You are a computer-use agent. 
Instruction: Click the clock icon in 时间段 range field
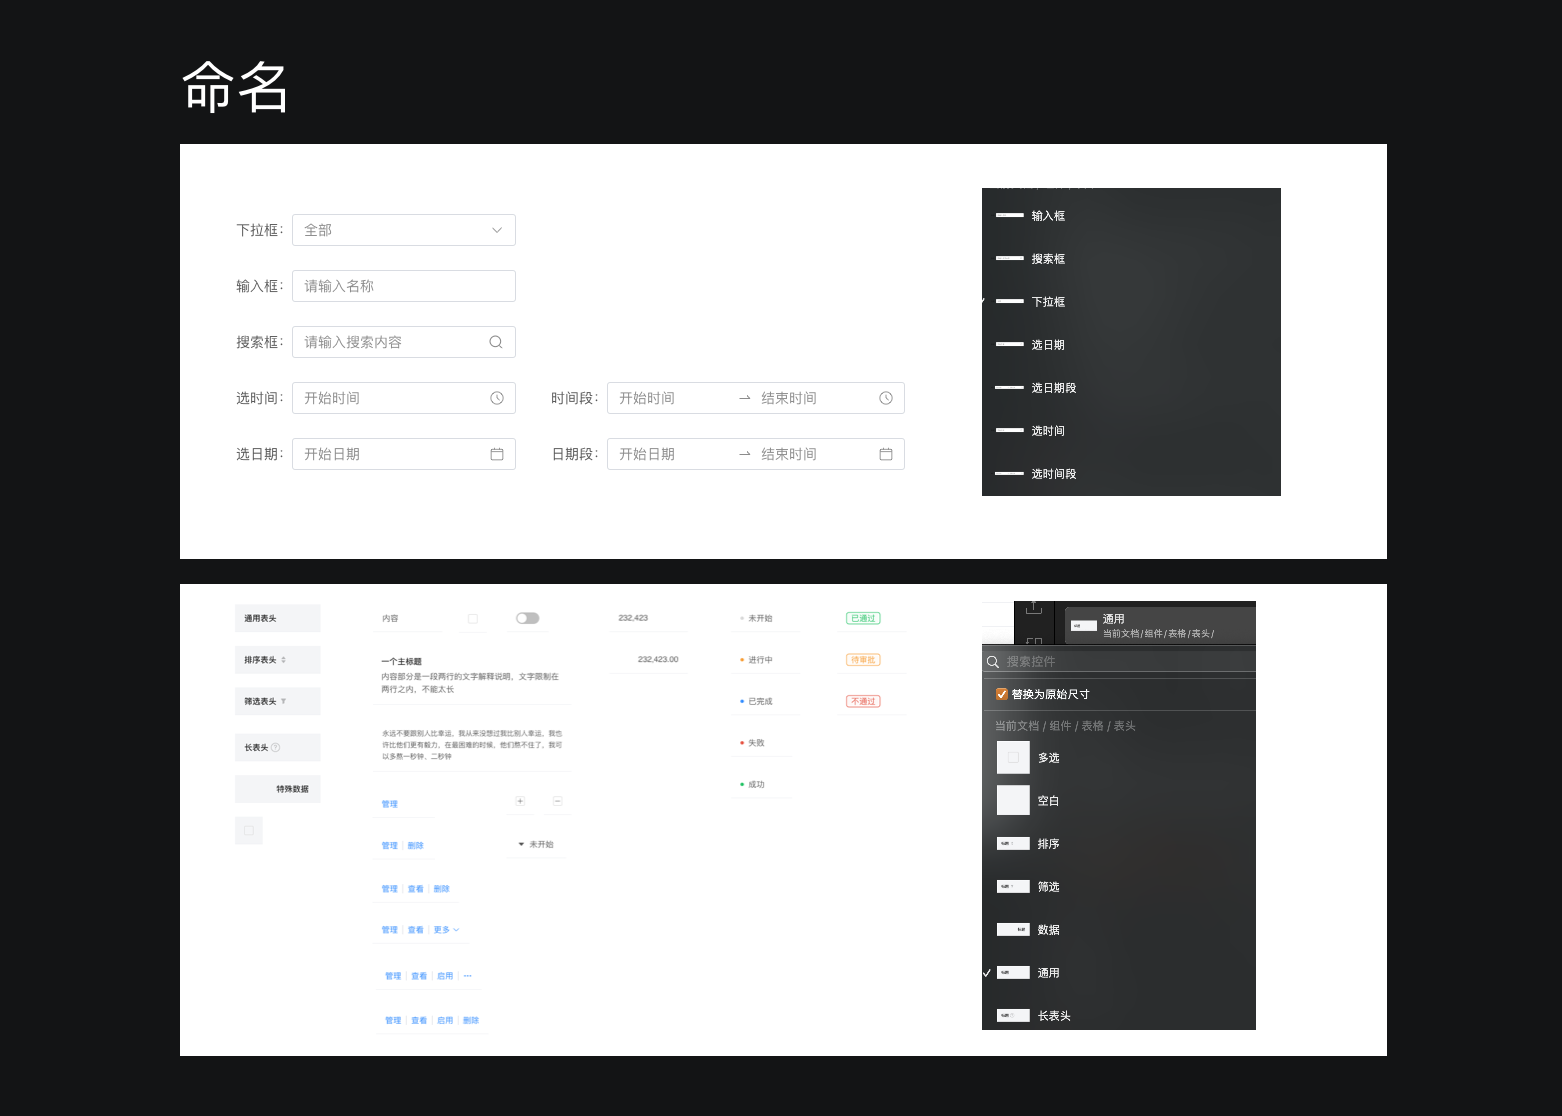[x=885, y=398]
